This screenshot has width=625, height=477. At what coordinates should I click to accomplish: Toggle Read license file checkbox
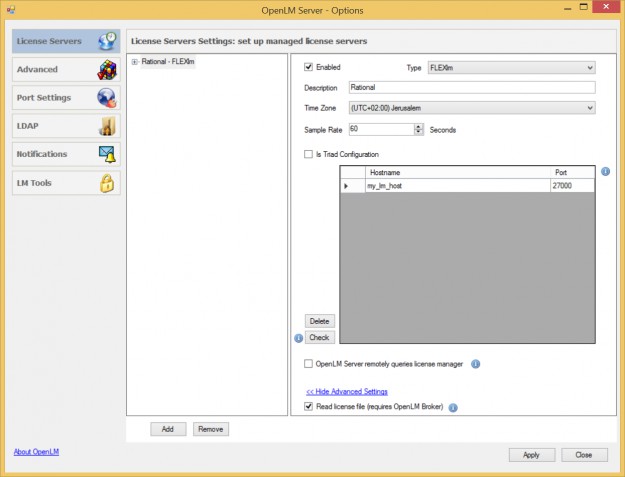[x=309, y=407]
